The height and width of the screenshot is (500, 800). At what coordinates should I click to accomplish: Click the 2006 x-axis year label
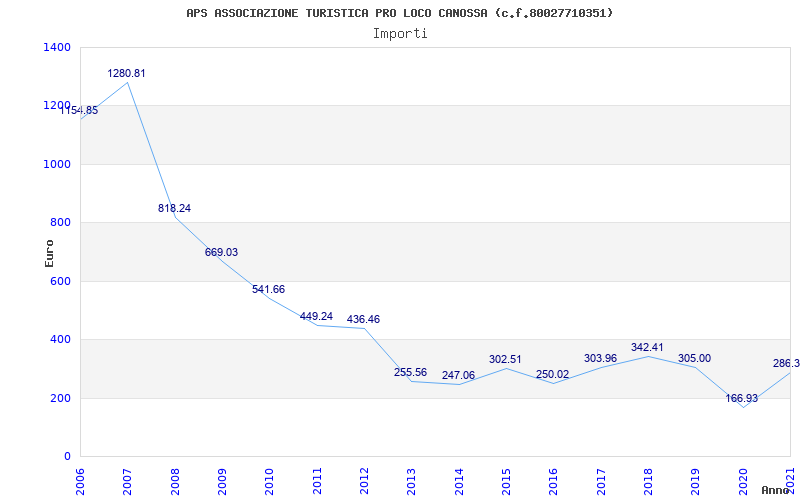coord(80,482)
